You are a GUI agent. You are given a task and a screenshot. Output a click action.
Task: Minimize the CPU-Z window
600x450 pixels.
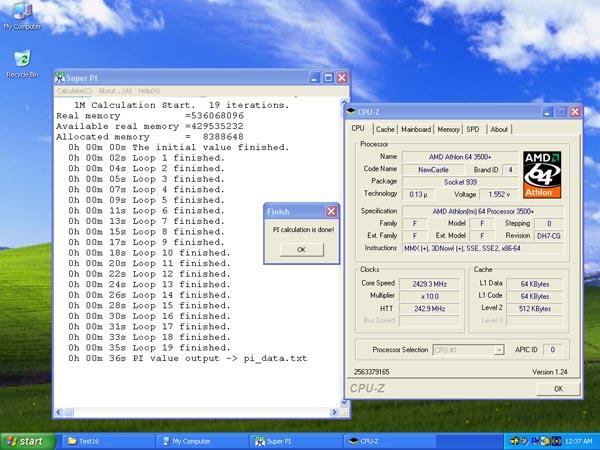[x=548, y=112]
